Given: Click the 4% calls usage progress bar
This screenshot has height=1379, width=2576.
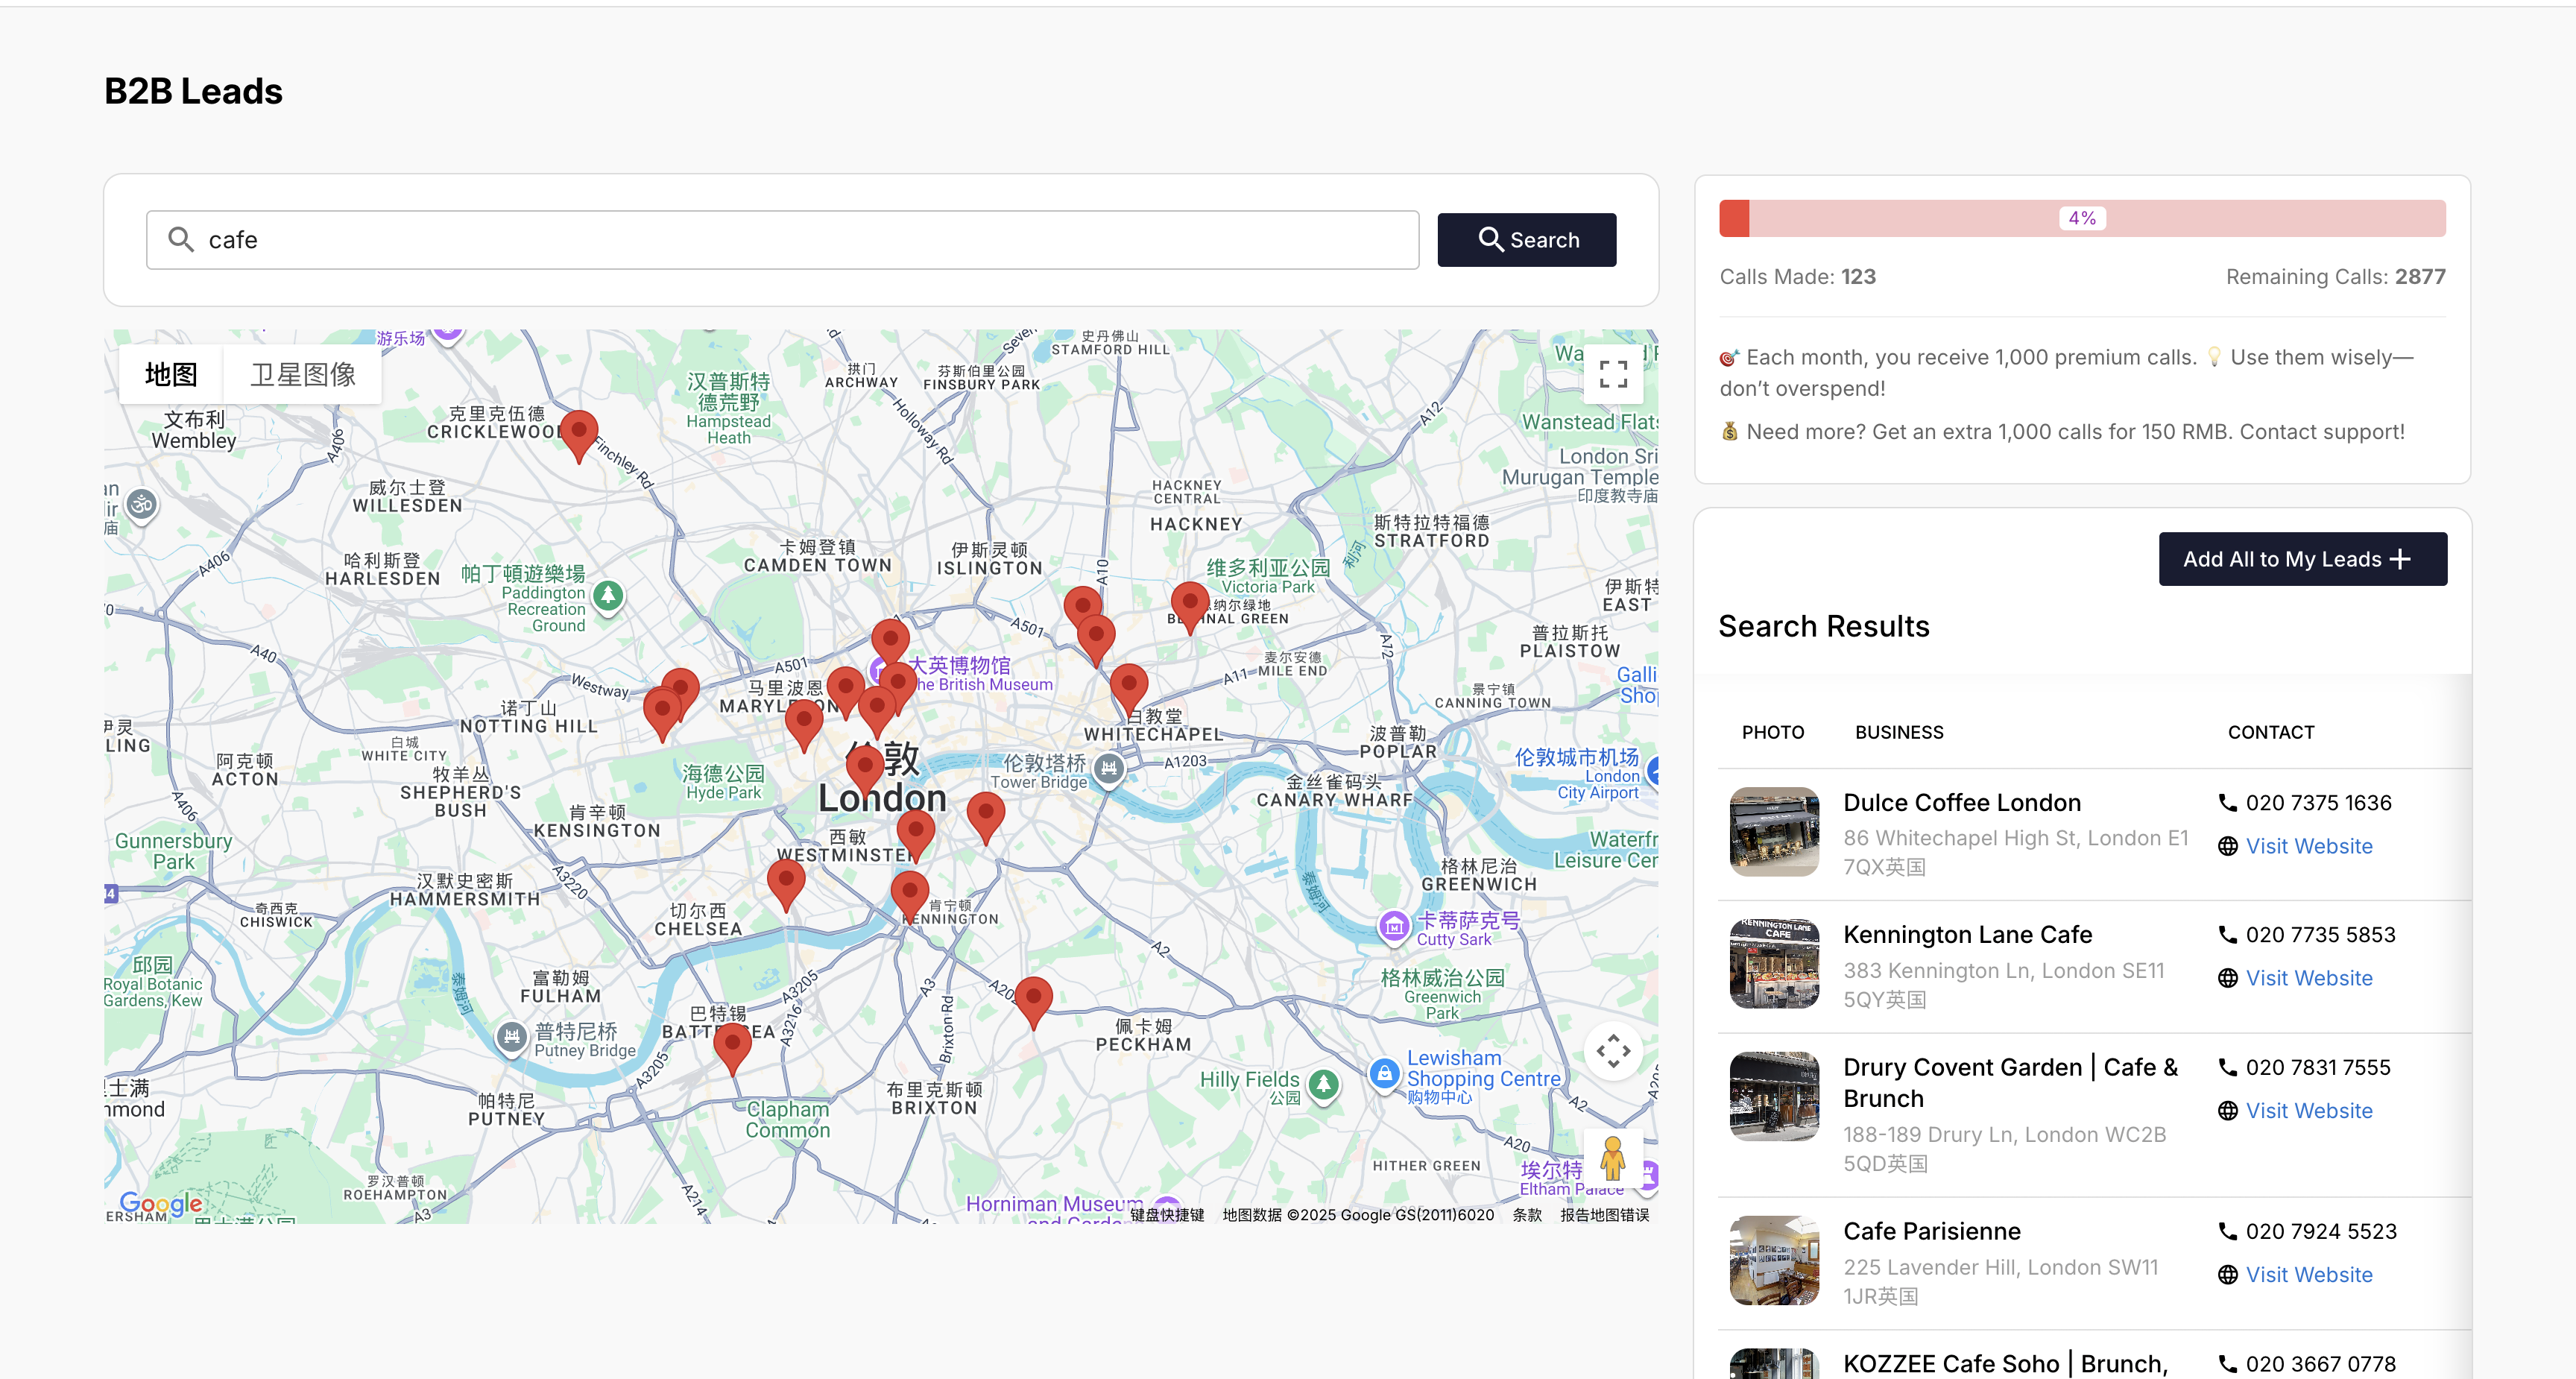Looking at the screenshot, I should tap(2082, 218).
